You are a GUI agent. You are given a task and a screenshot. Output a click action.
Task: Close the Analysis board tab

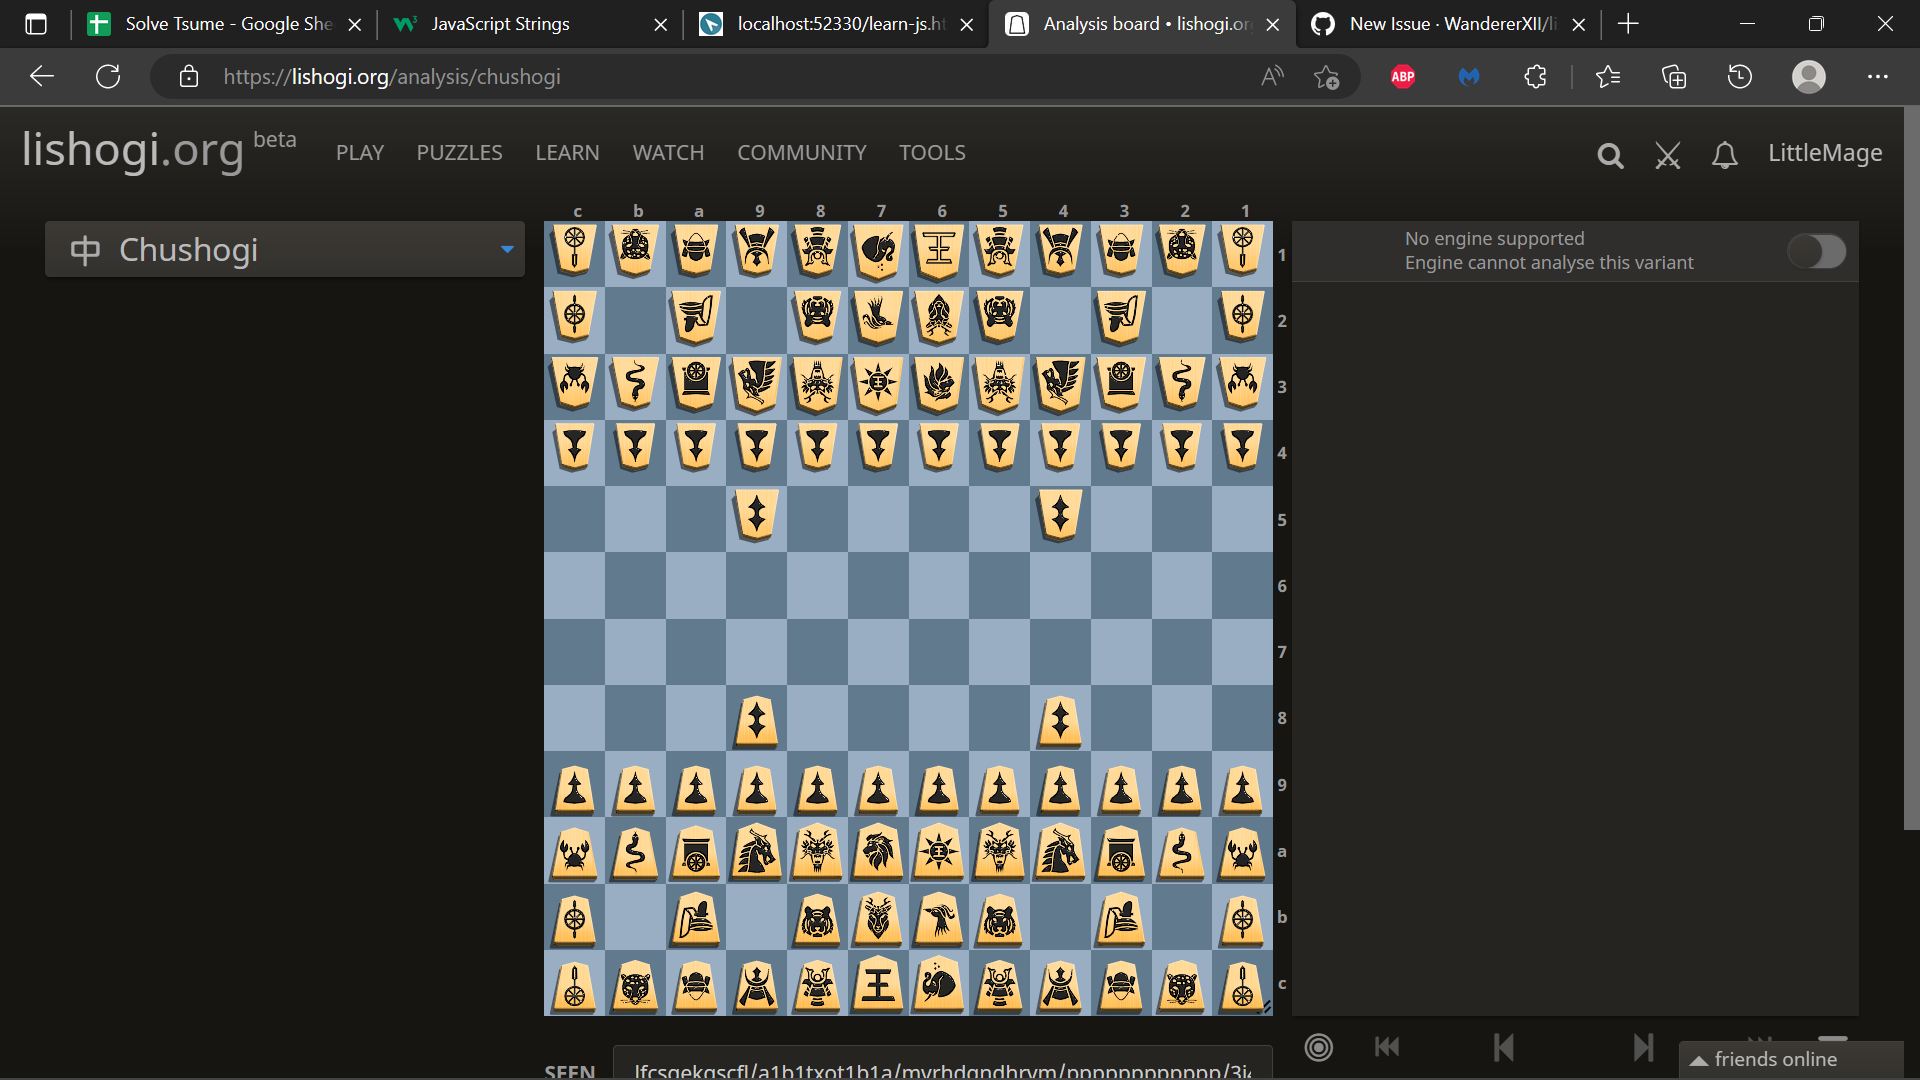coord(1272,25)
